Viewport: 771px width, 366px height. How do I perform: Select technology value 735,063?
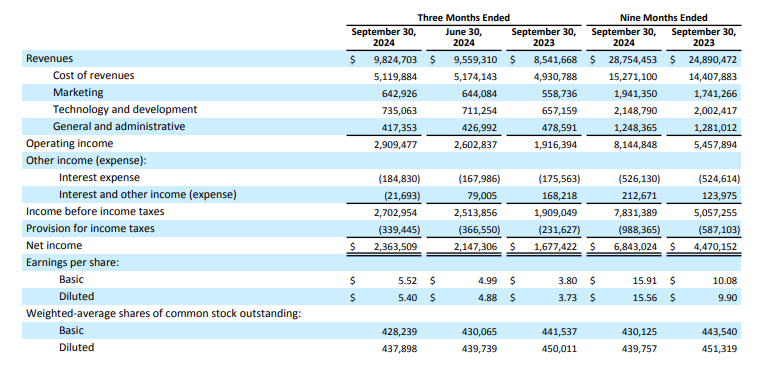[399, 111]
